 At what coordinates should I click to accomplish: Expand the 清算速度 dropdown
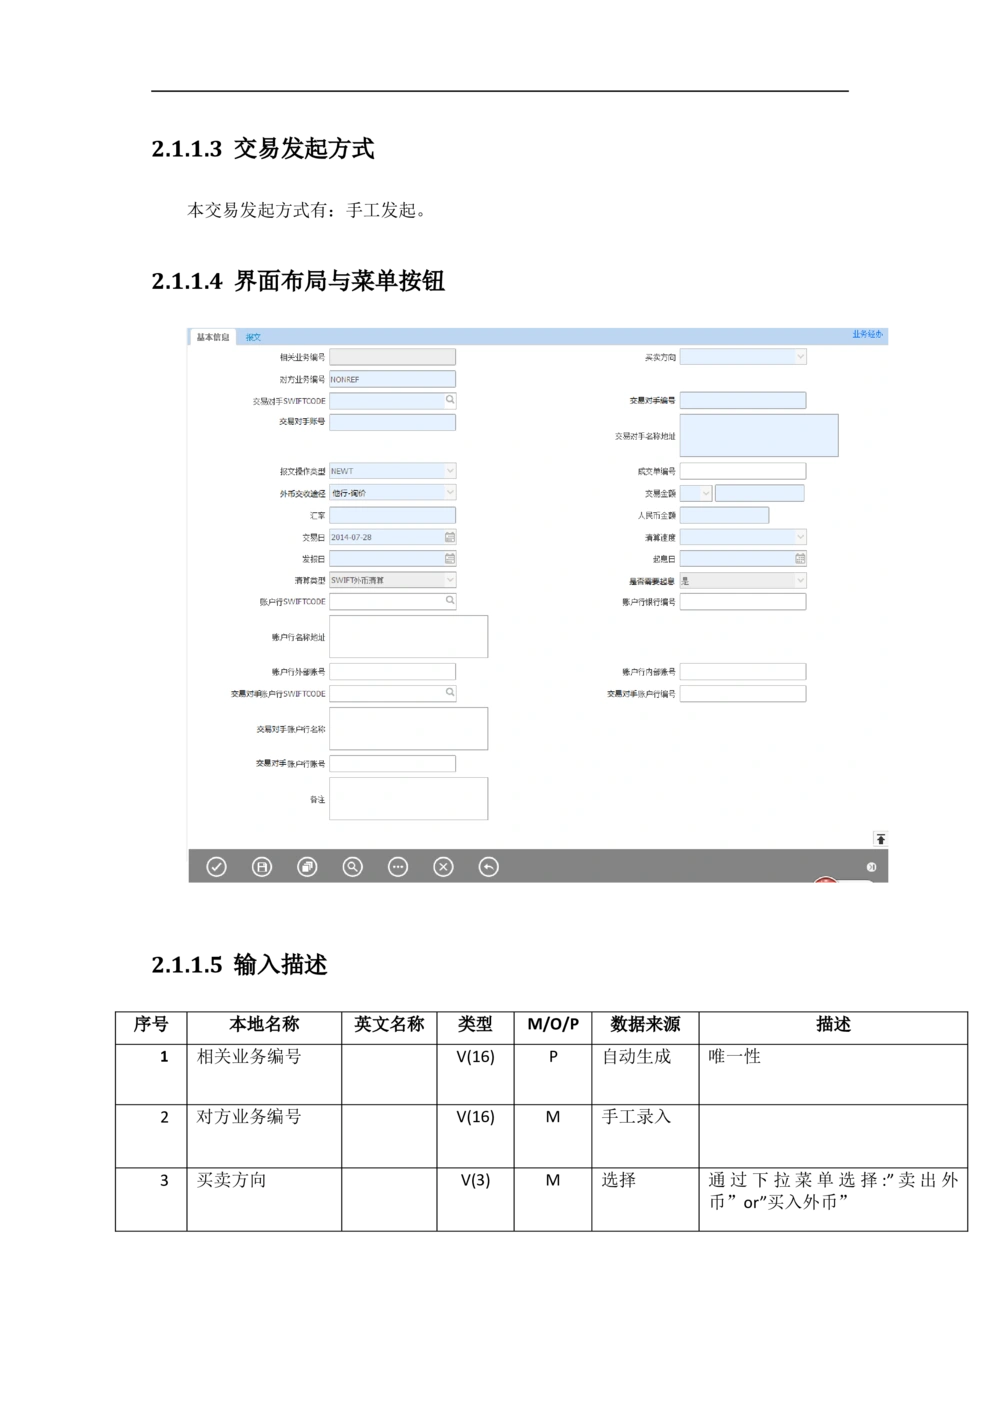[x=800, y=537]
